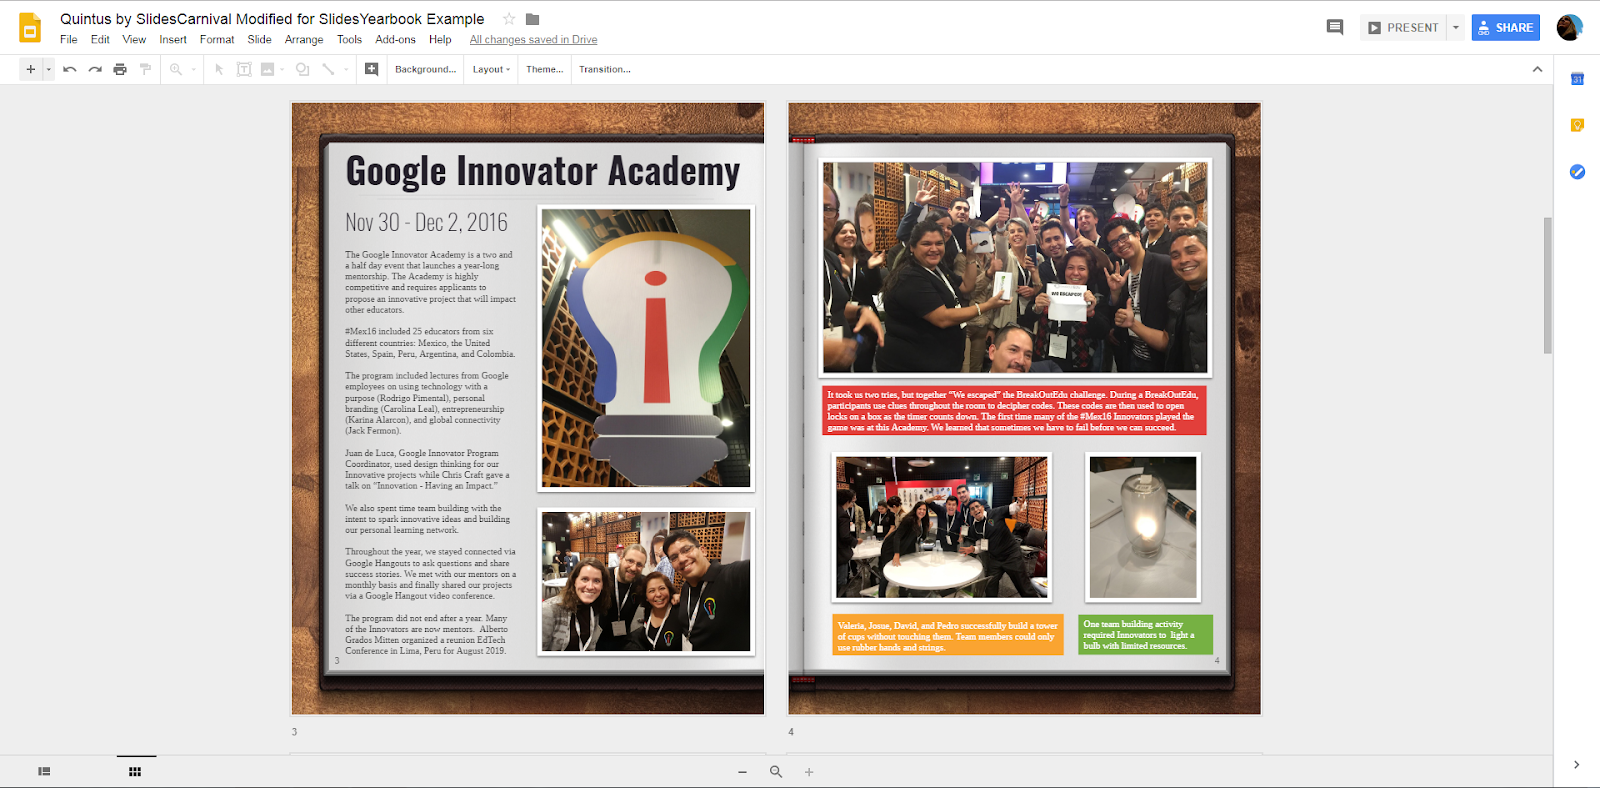The image size is (1600, 788).
Task: Collapse the menus with the up chevron
Action: pos(1537,69)
